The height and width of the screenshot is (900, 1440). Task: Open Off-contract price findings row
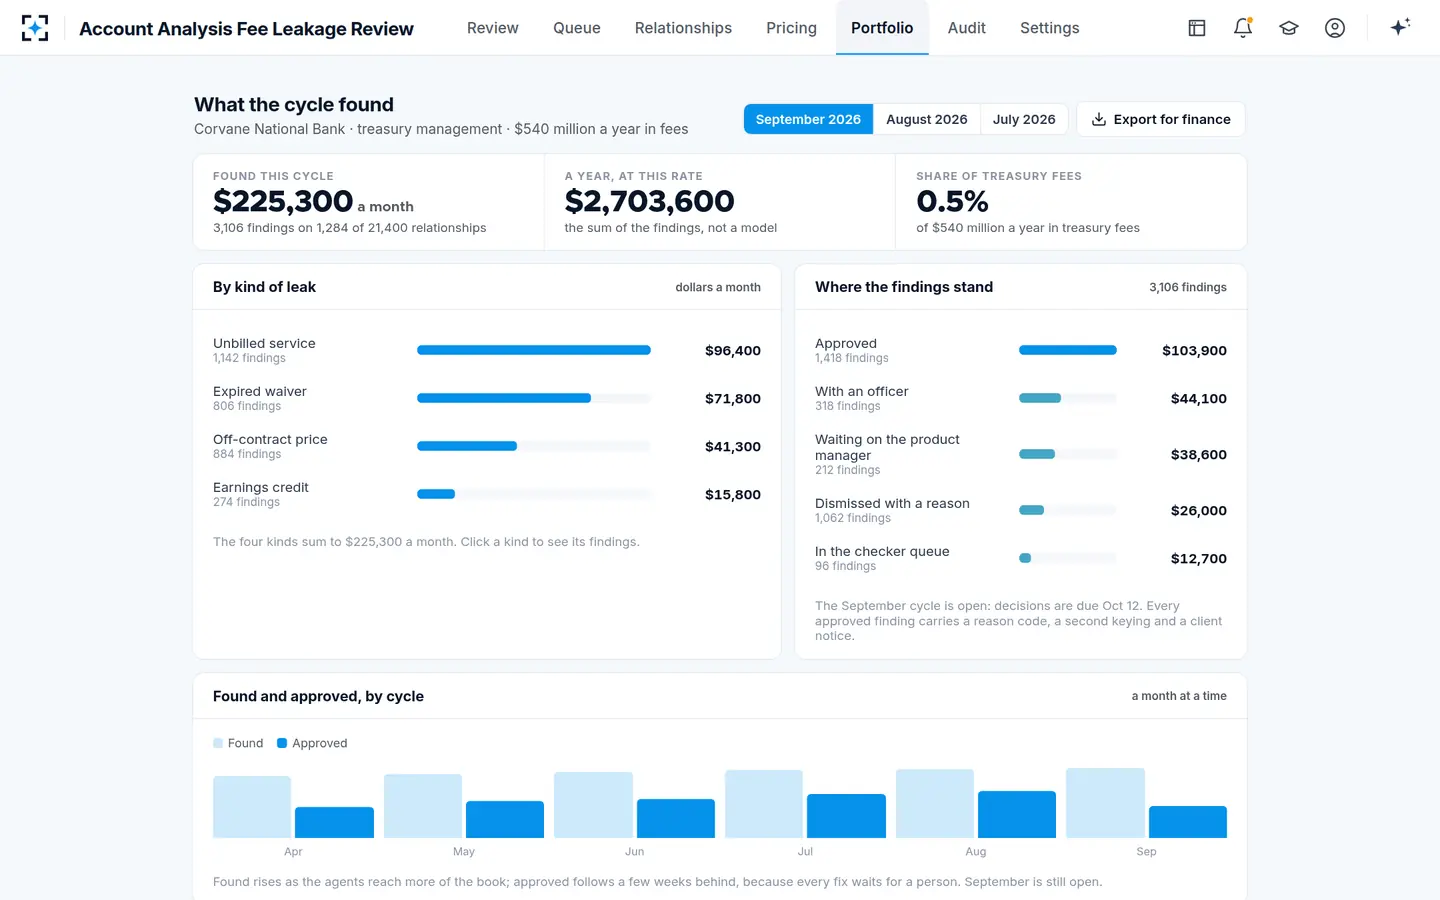click(487, 446)
